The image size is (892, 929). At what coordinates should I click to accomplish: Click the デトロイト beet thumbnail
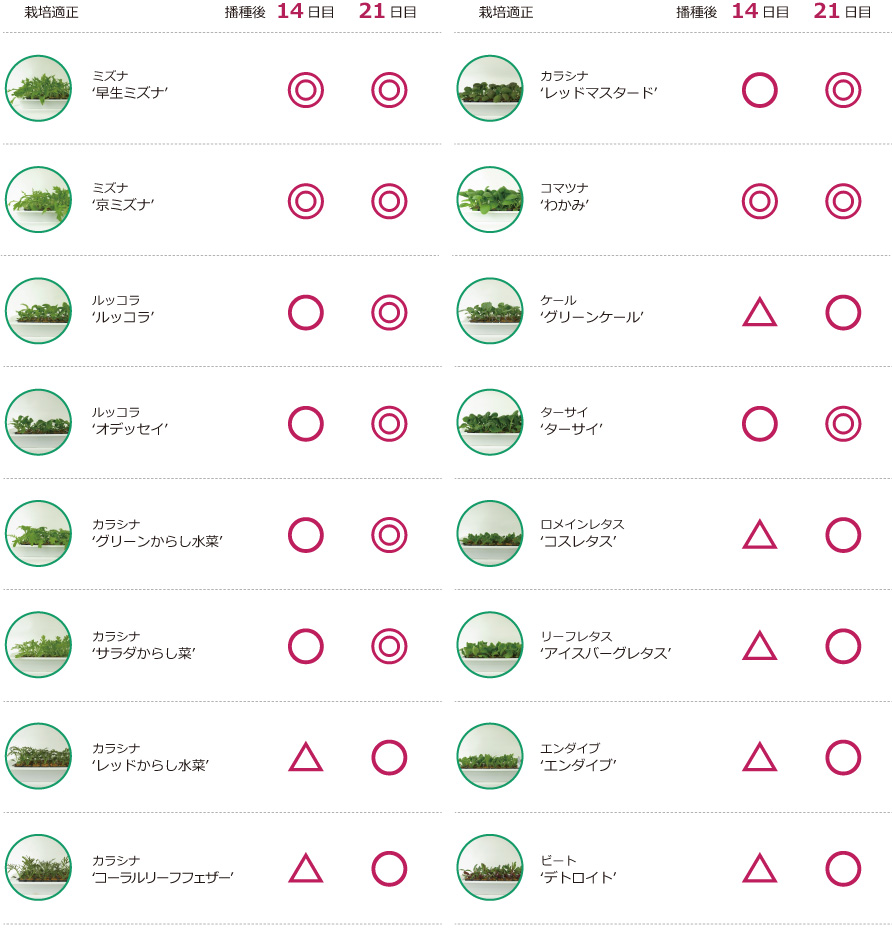click(490, 867)
